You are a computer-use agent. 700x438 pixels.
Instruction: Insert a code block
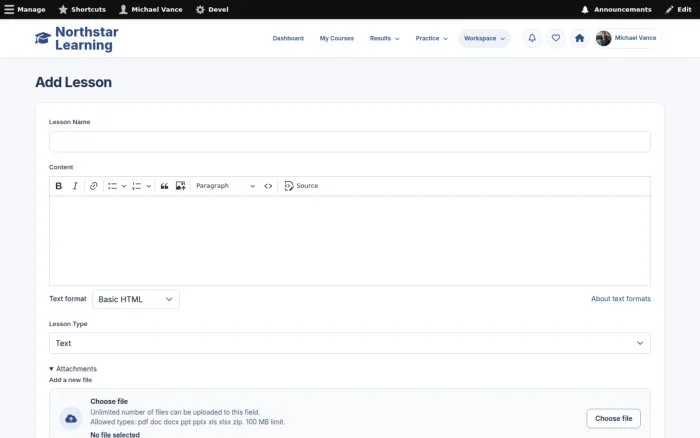[268, 186]
